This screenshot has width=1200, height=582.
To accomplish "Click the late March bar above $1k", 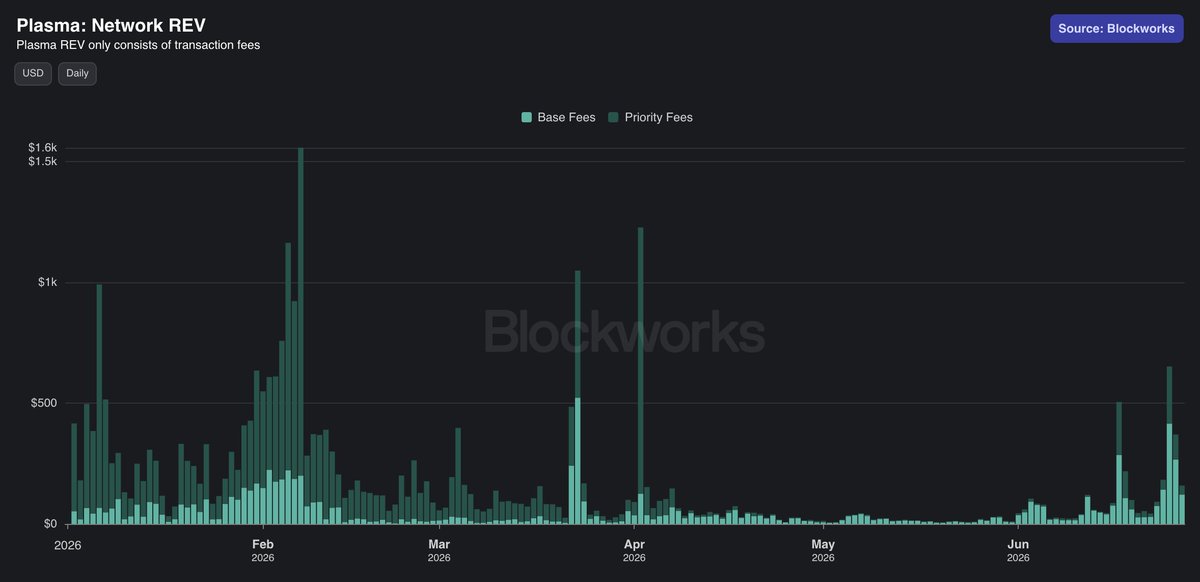I will [578, 397].
